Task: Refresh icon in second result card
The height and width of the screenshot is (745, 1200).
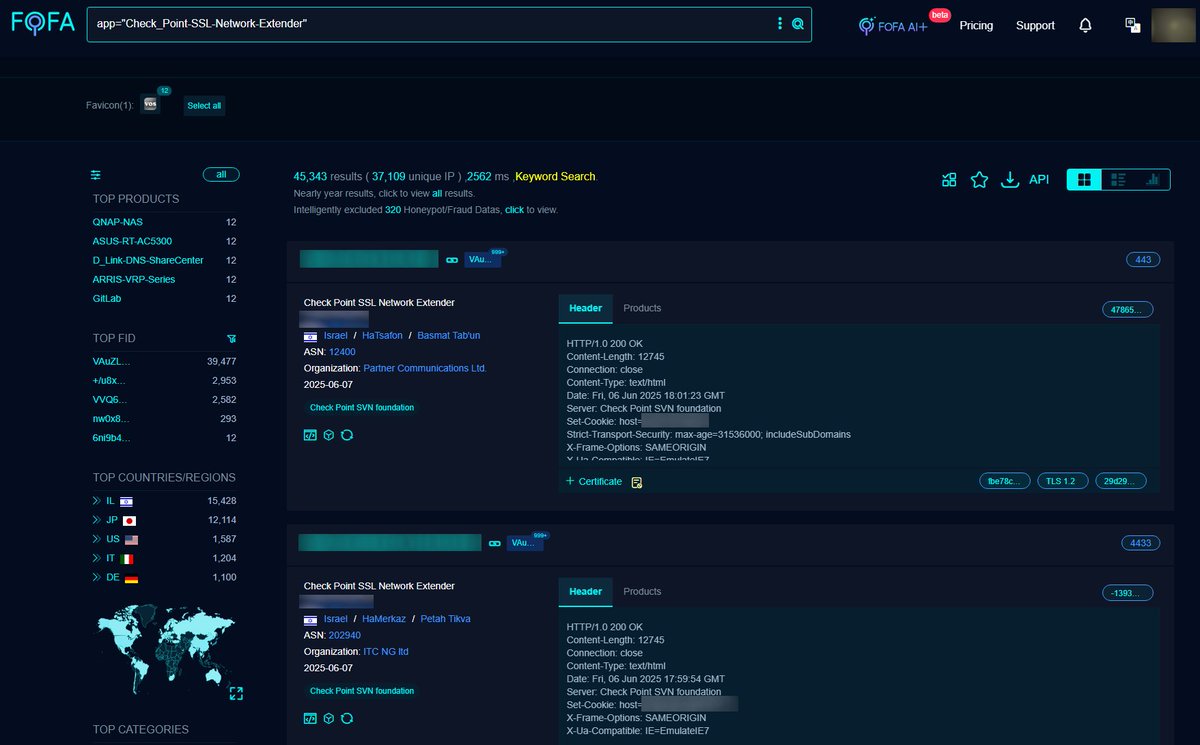Action: pyautogui.click(x=347, y=718)
